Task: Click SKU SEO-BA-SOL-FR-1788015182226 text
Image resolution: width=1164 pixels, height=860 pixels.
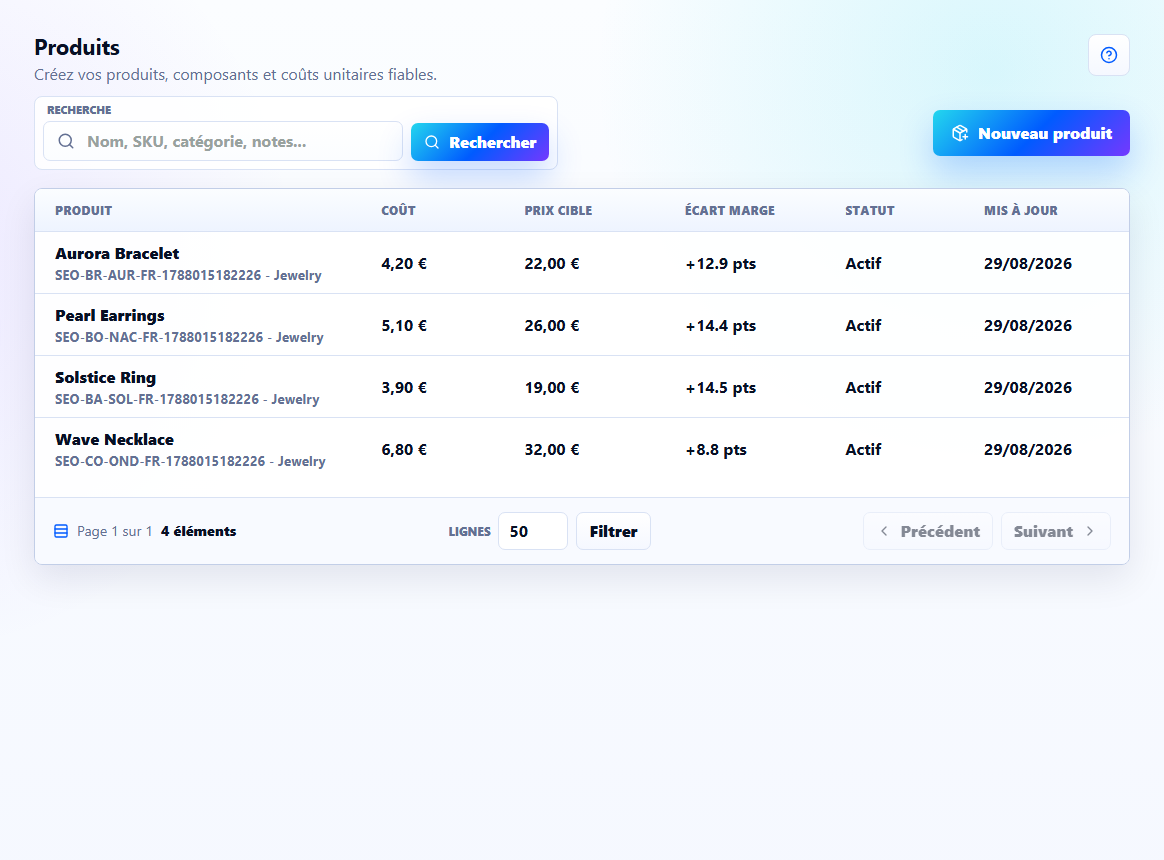Action: click(157, 400)
